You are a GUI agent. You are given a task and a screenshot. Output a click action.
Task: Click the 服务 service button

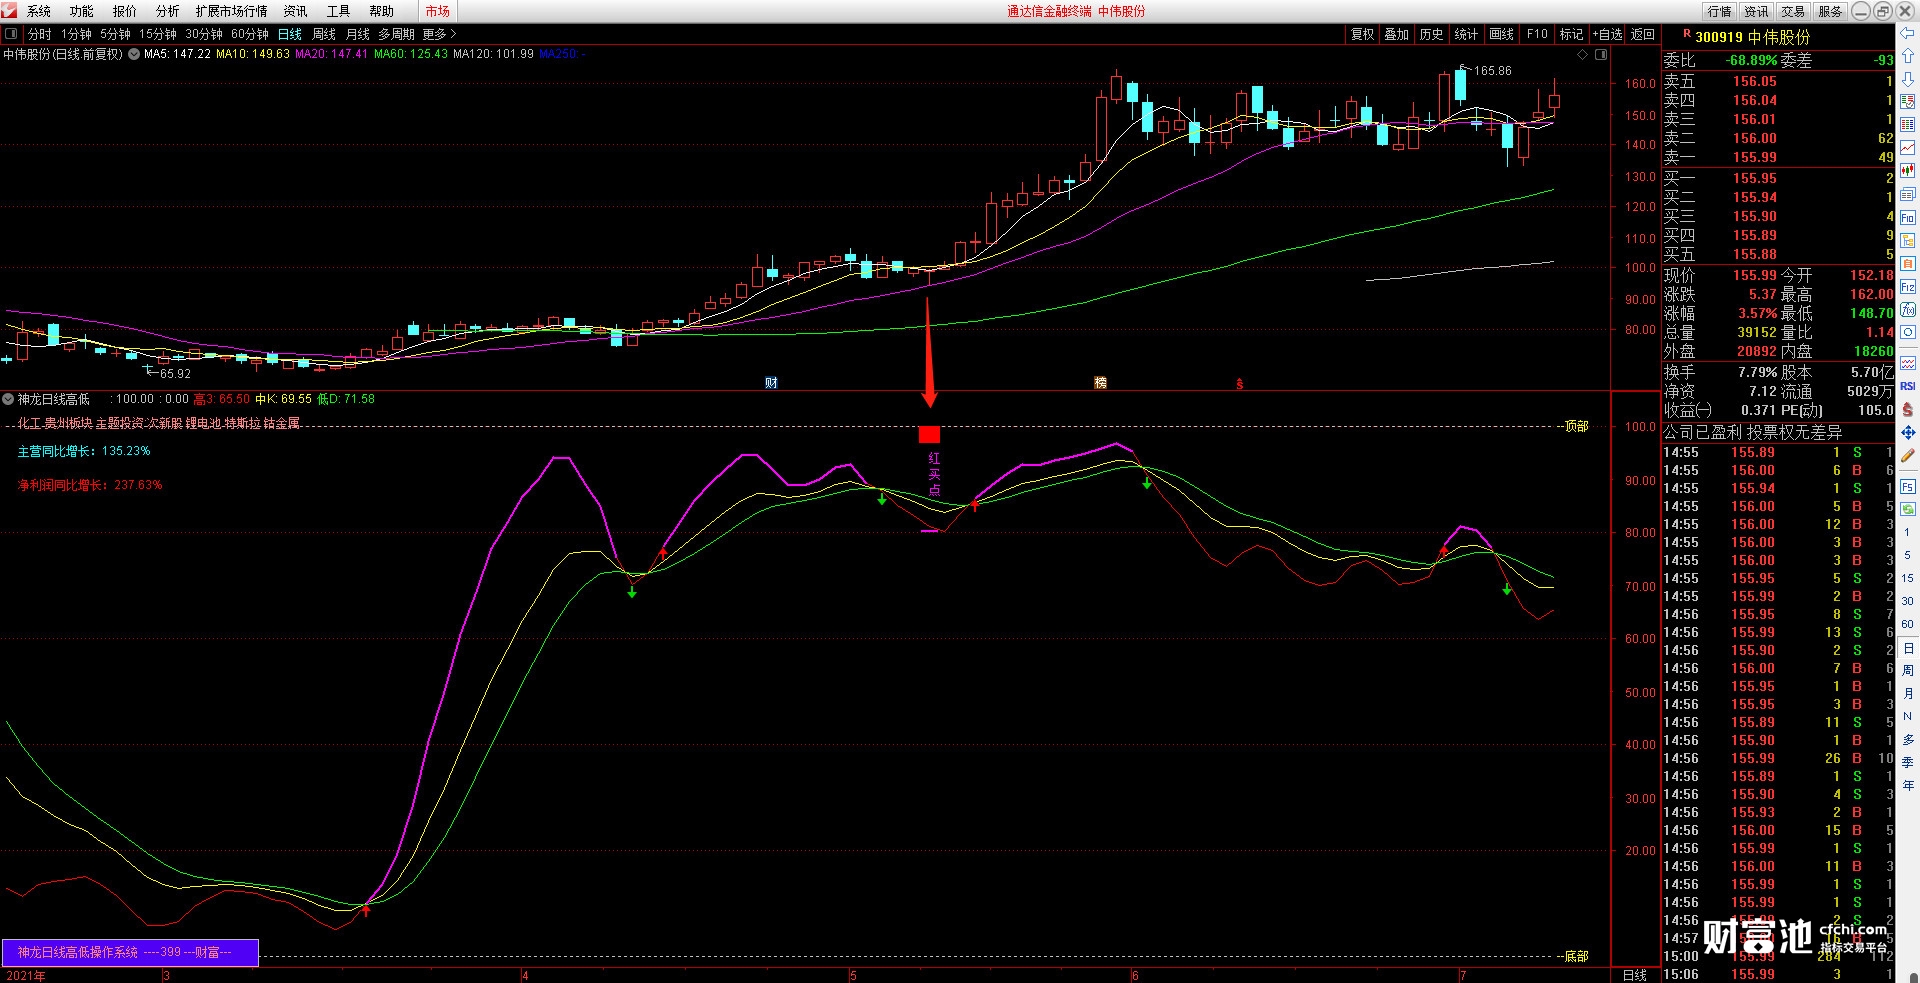pyautogui.click(x=1830, y=11)
